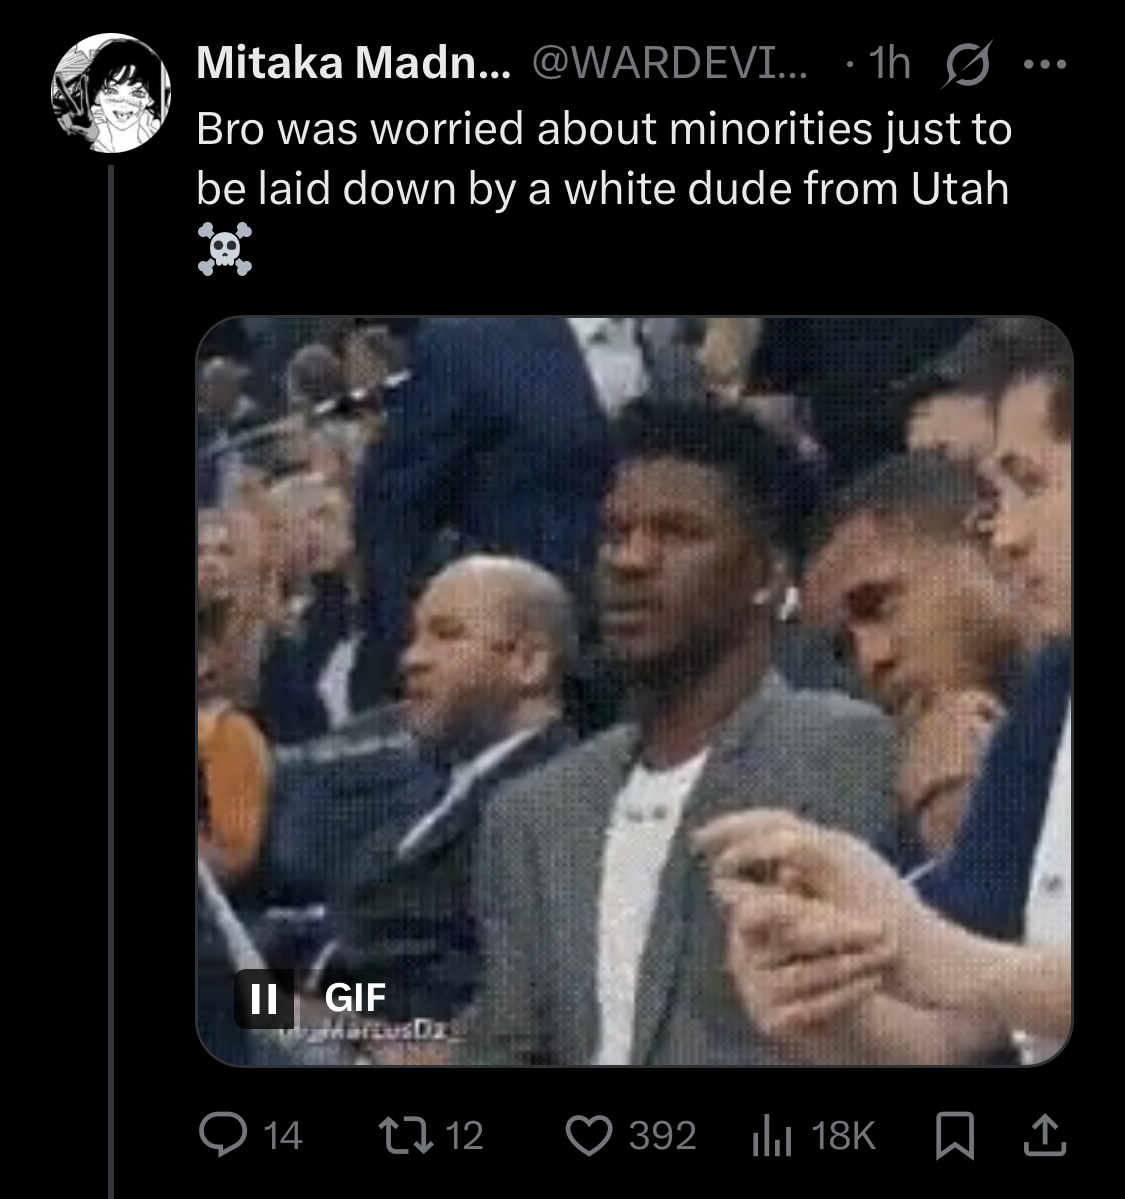
Task: Click the GIF label badge
Action: coord(355,998)
